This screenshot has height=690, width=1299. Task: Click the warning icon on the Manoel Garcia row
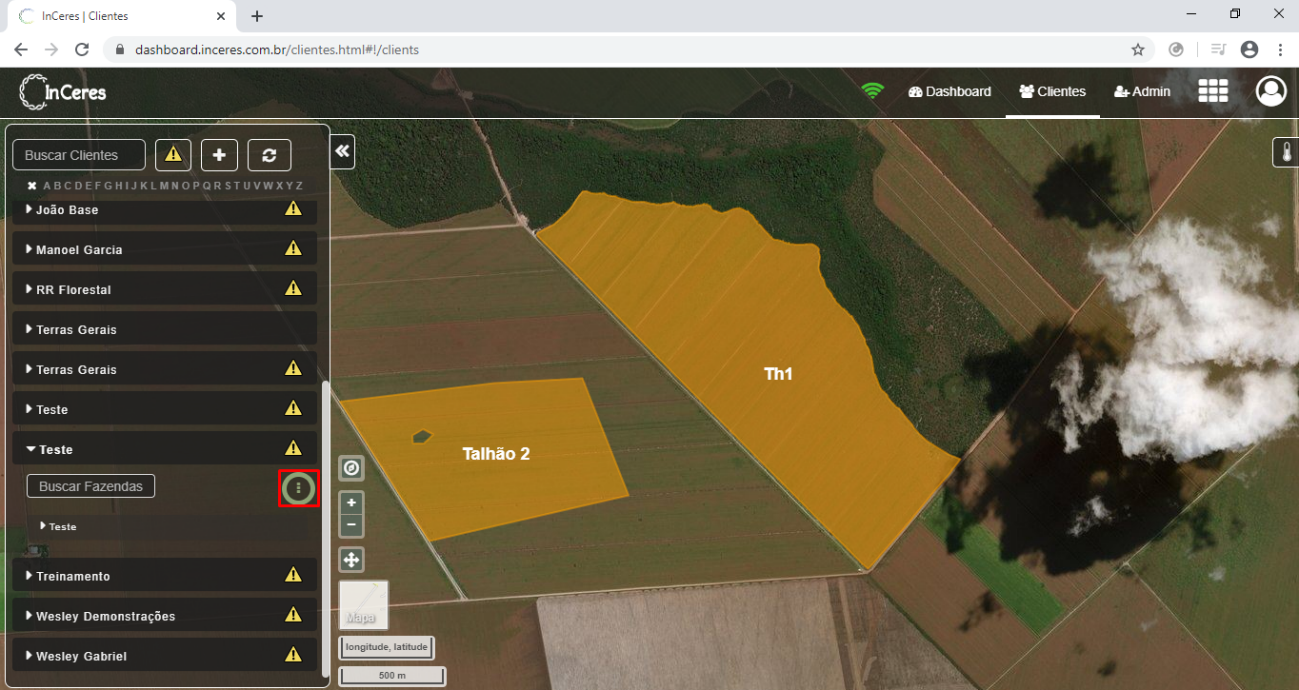(x=293, y=248)
